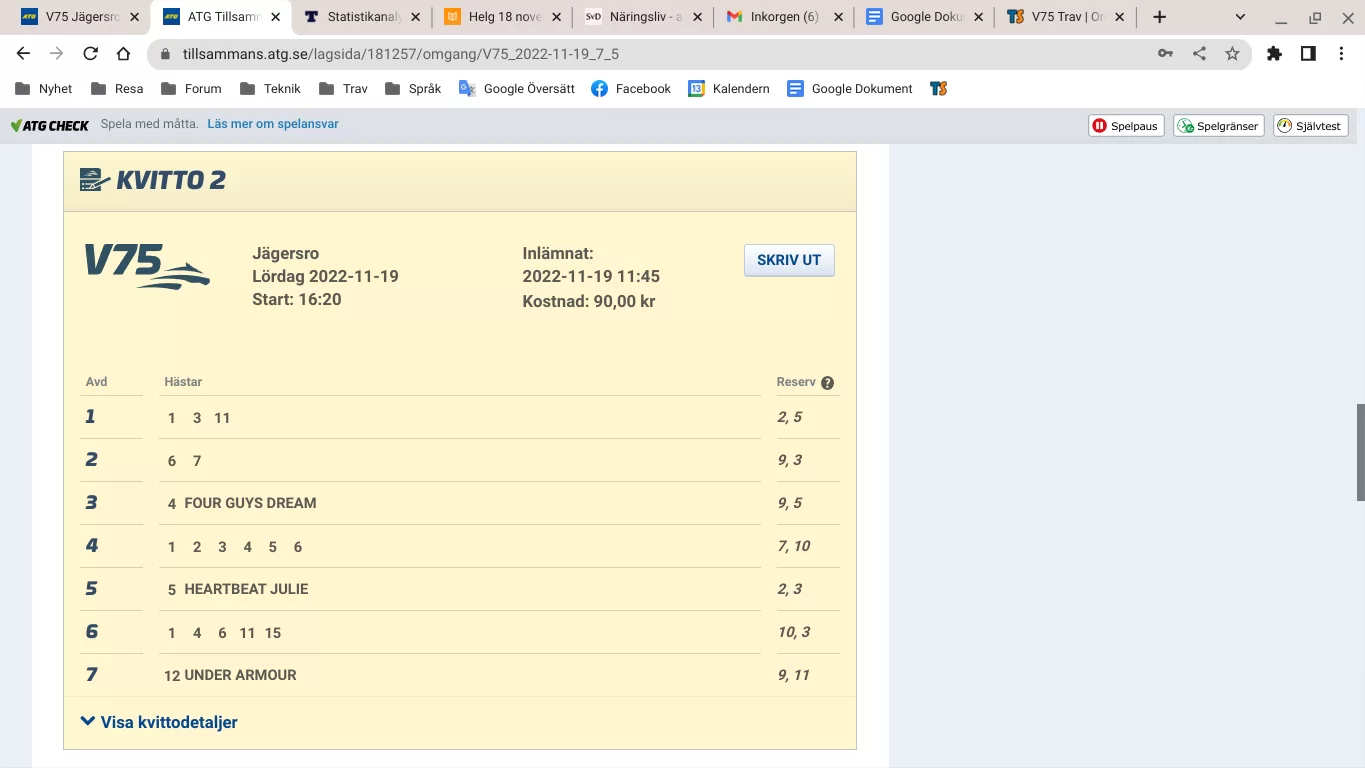Click the Spelpaus button
Screen dimensions: 1365x768
pos(1126,126)
